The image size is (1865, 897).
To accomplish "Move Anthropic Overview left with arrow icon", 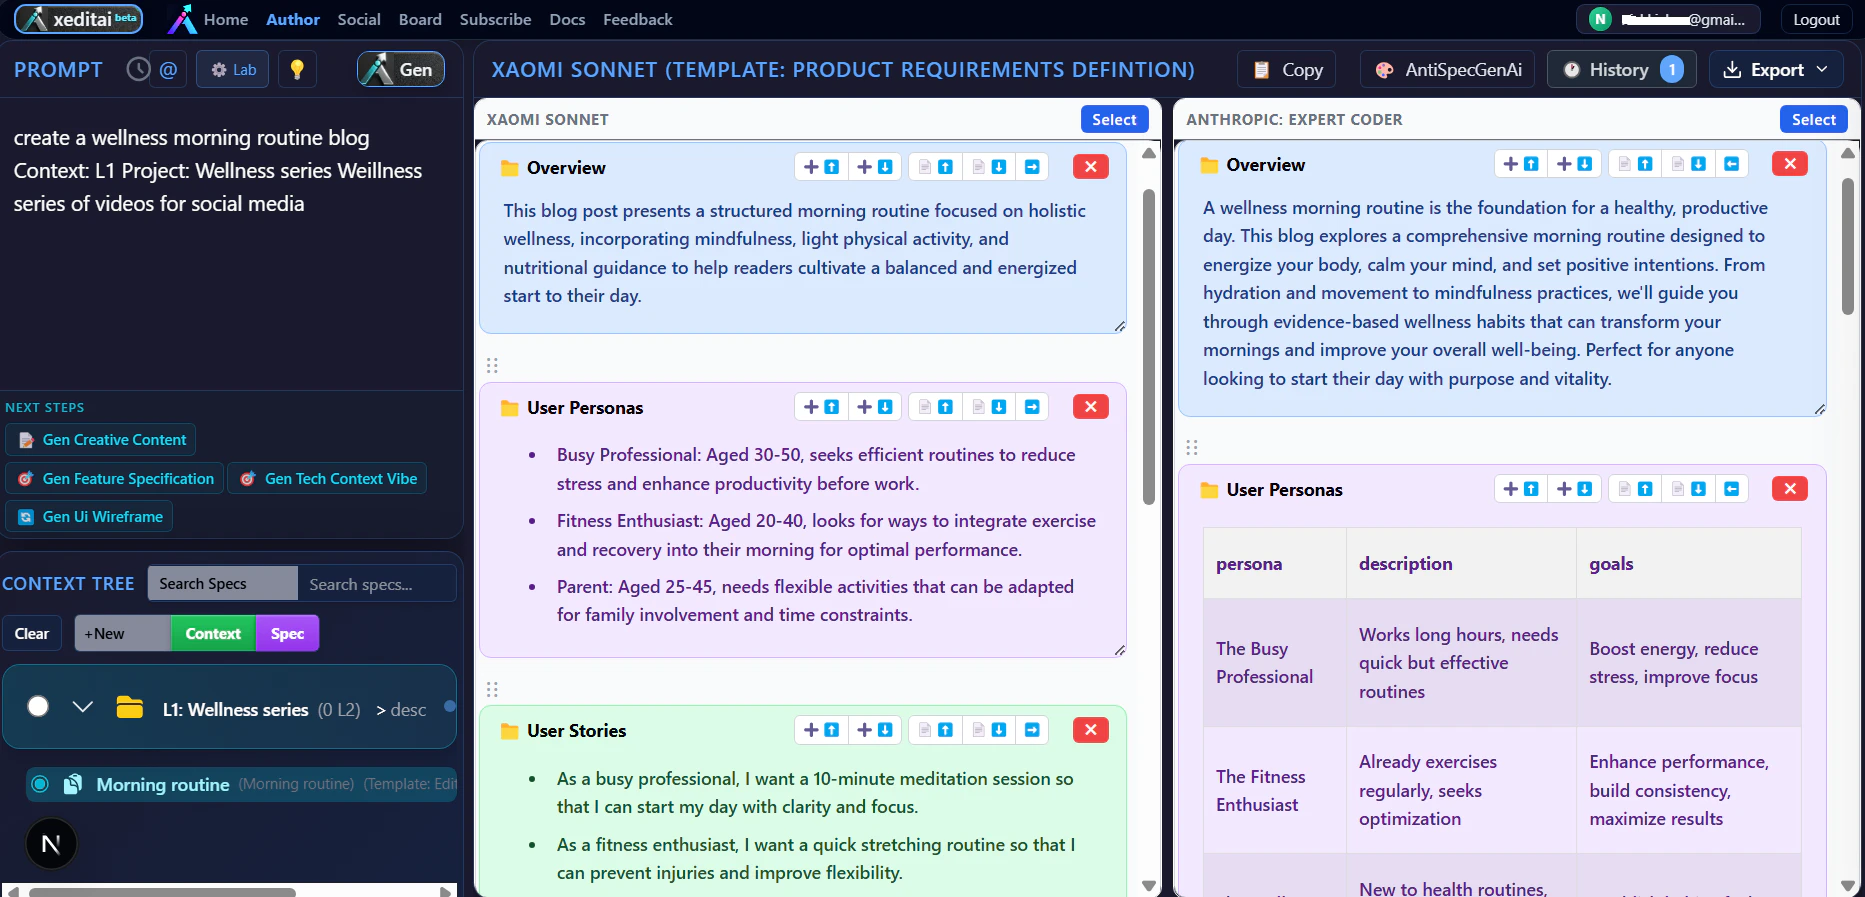I will pos(1731,164).
